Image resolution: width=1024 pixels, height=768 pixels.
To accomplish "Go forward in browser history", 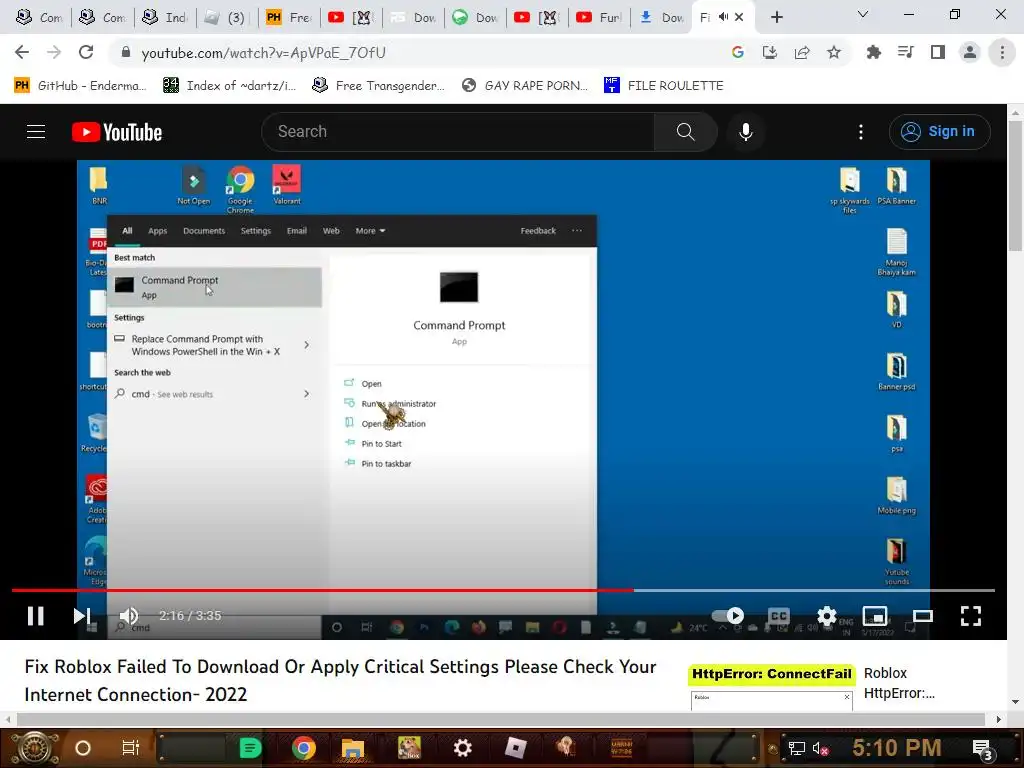I will (x=54, y=52).
